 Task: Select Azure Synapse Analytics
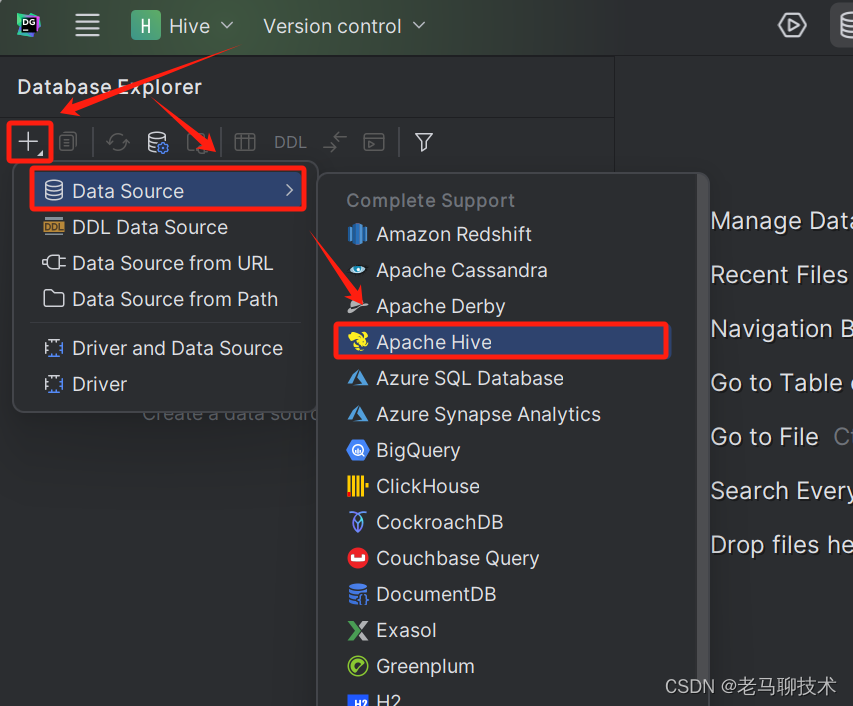[503, 414]
